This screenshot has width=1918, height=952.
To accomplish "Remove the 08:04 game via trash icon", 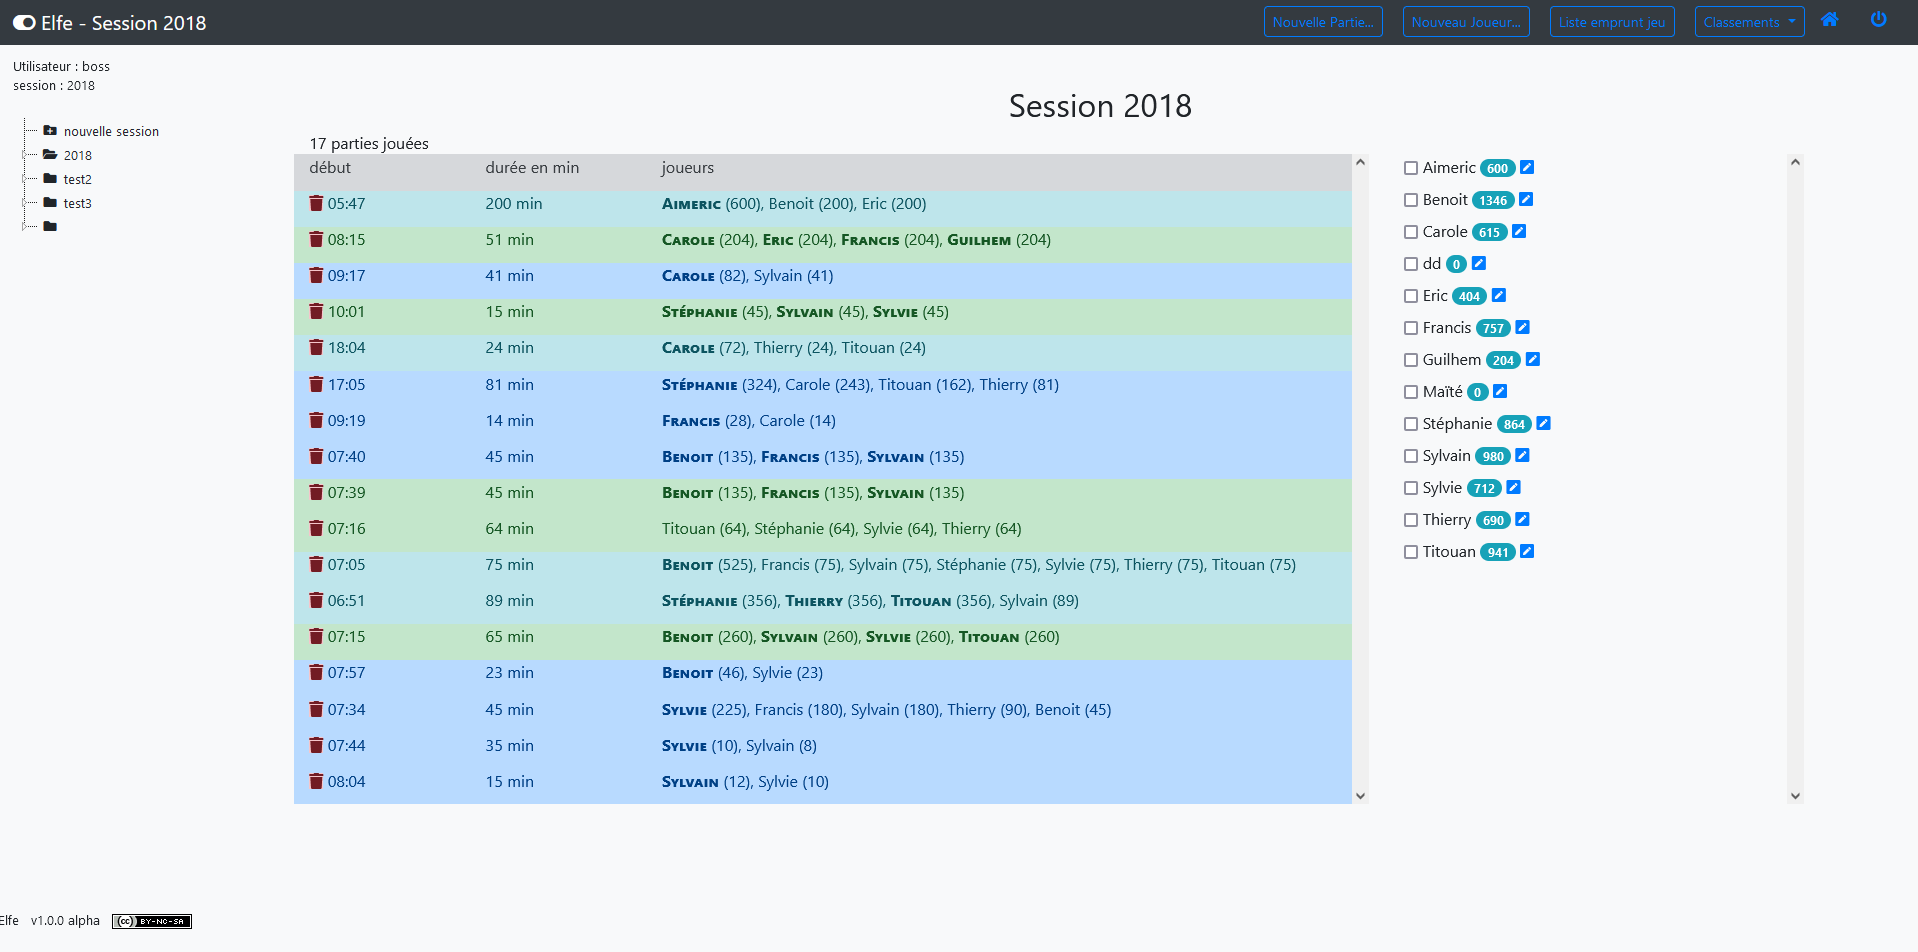I will (316, 782).
